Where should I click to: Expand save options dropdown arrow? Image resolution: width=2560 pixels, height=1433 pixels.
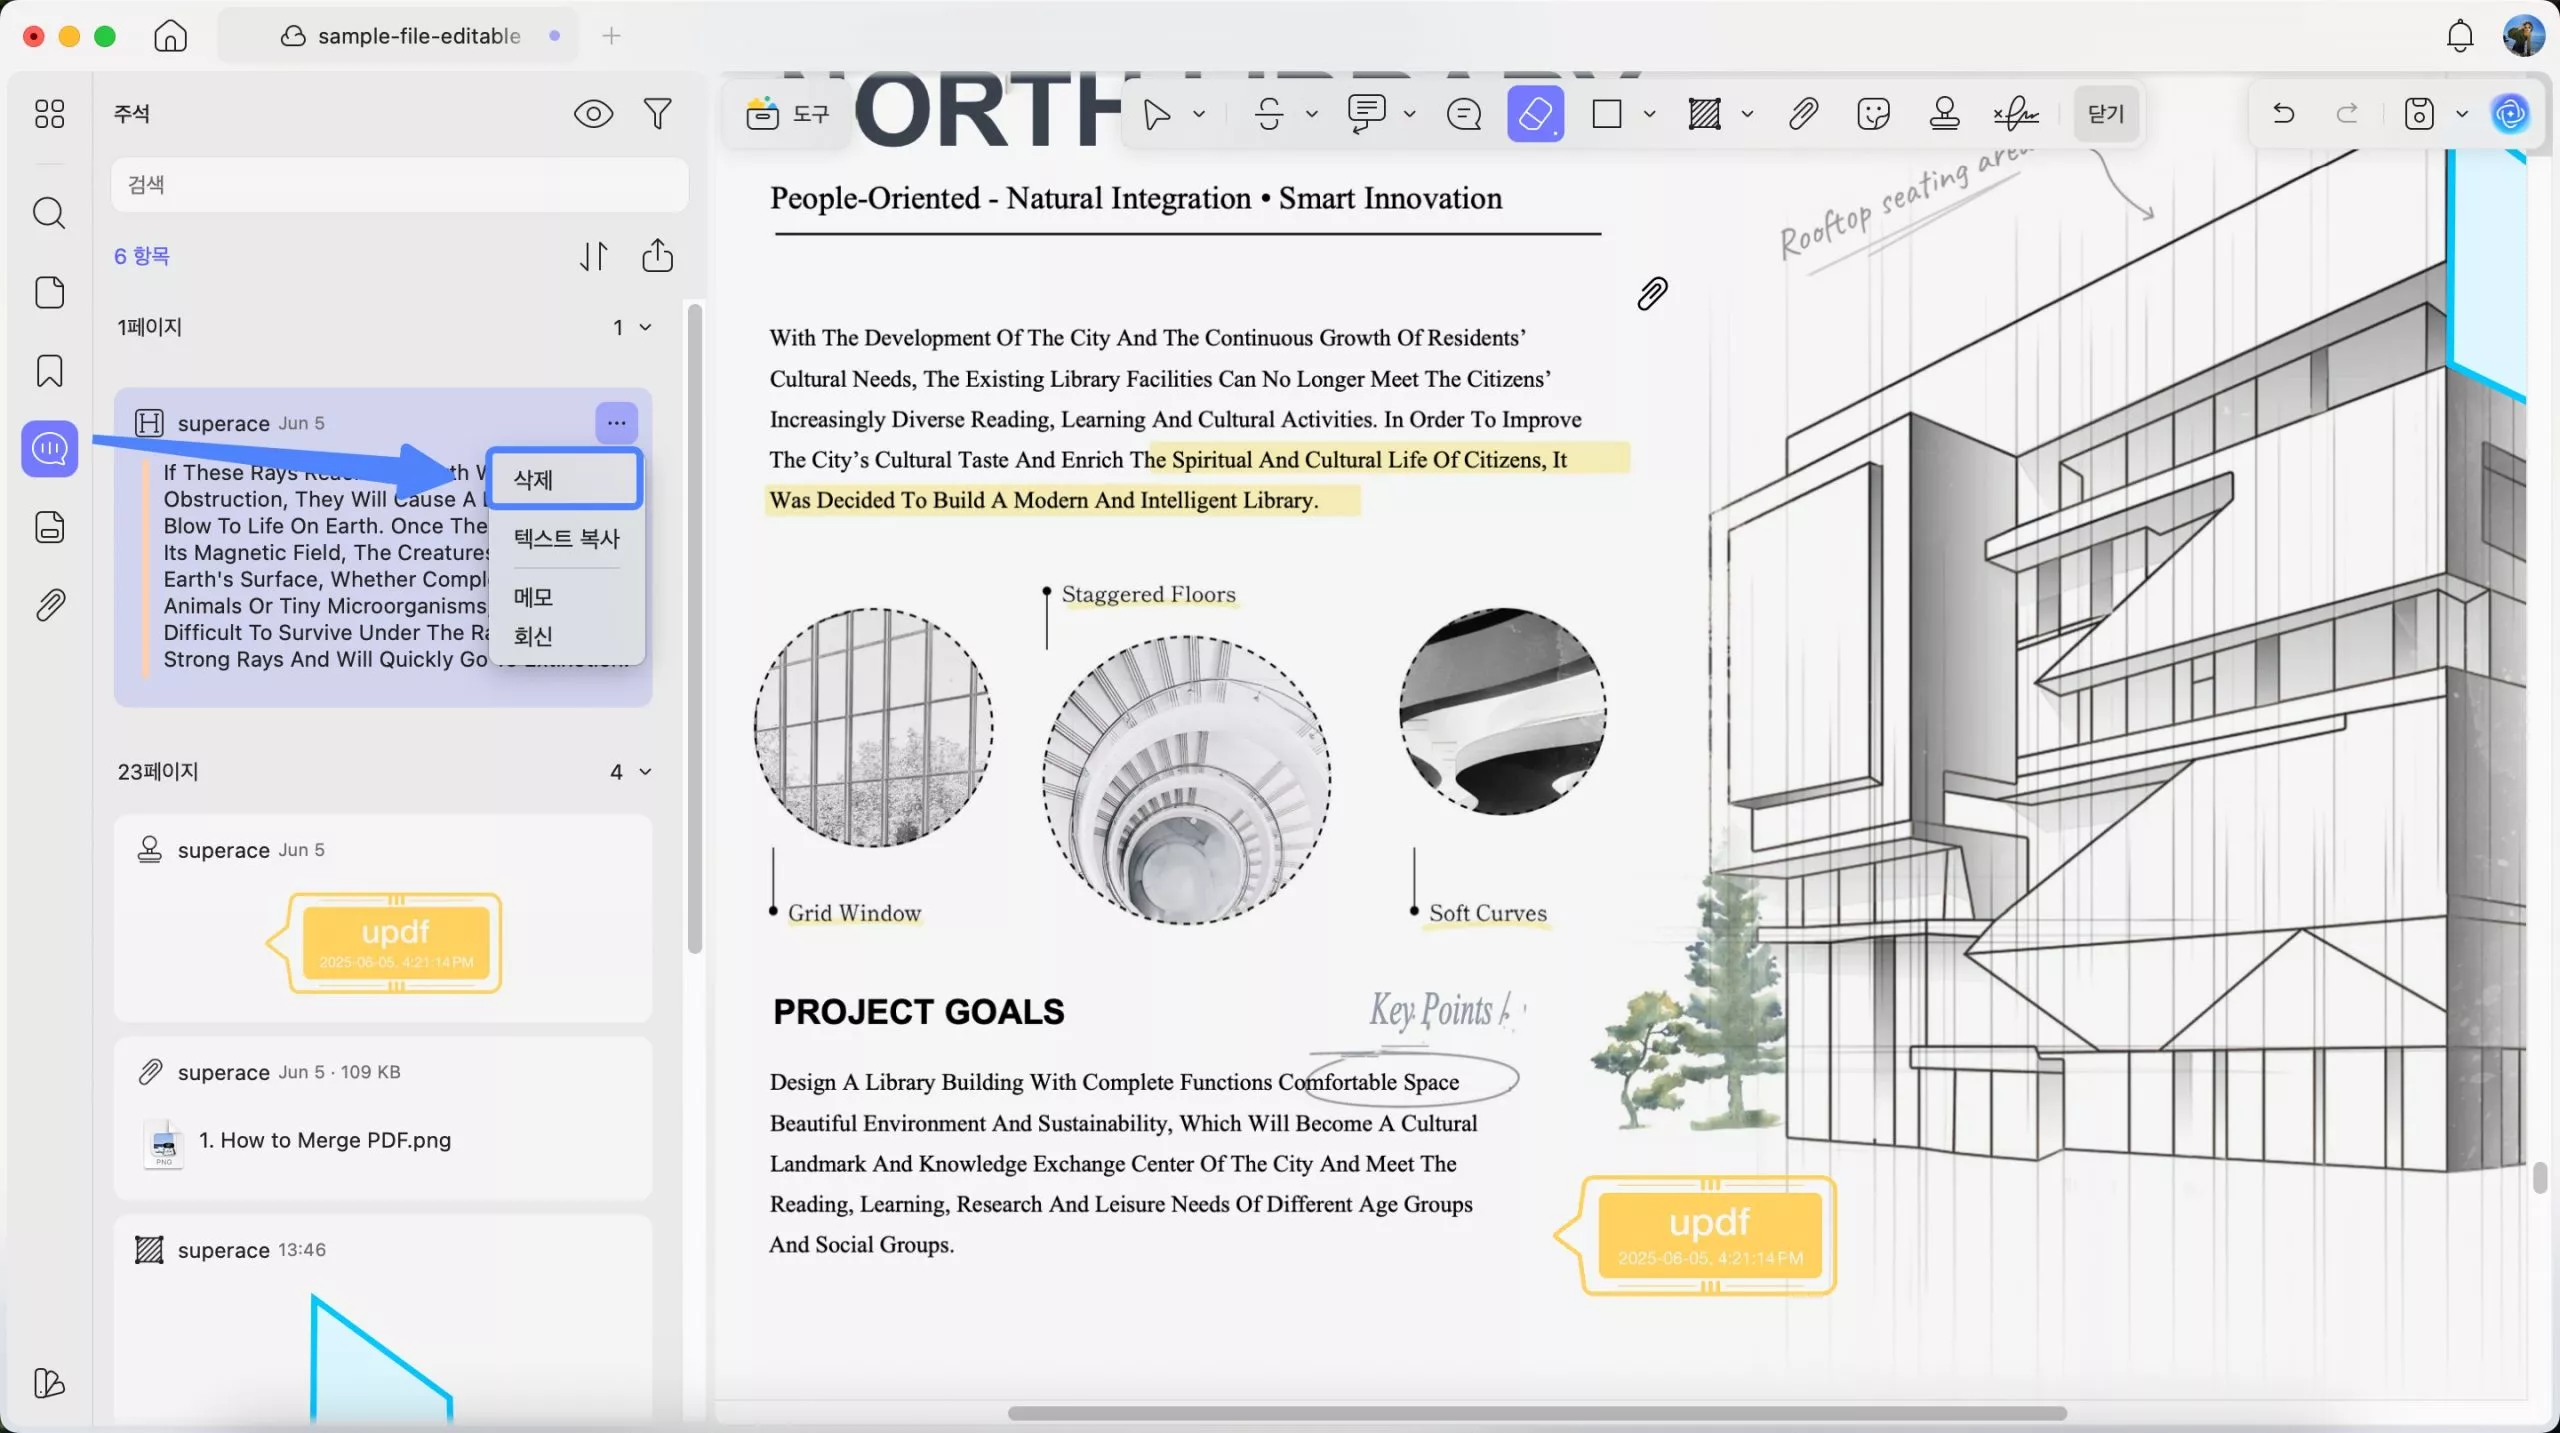2461,114
